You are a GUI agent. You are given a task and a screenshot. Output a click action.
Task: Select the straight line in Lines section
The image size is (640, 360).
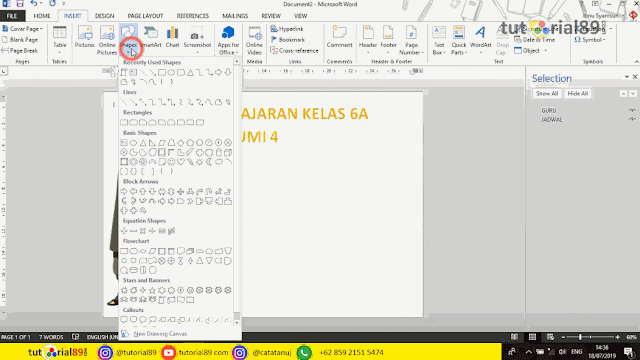[x=124, y=102]
